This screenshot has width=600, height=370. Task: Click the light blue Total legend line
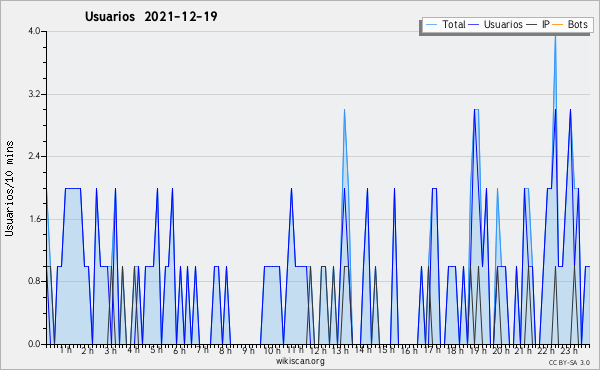click(x=431, y=25)
